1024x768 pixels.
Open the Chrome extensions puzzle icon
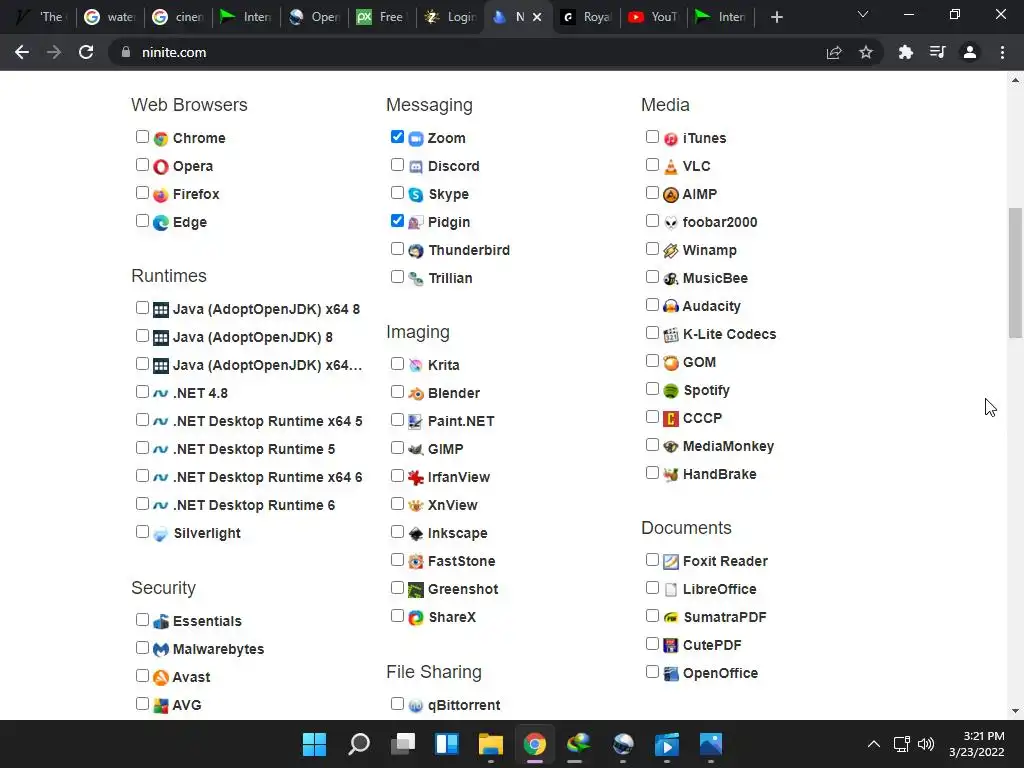pyautogui.click(x=905, y=52)
